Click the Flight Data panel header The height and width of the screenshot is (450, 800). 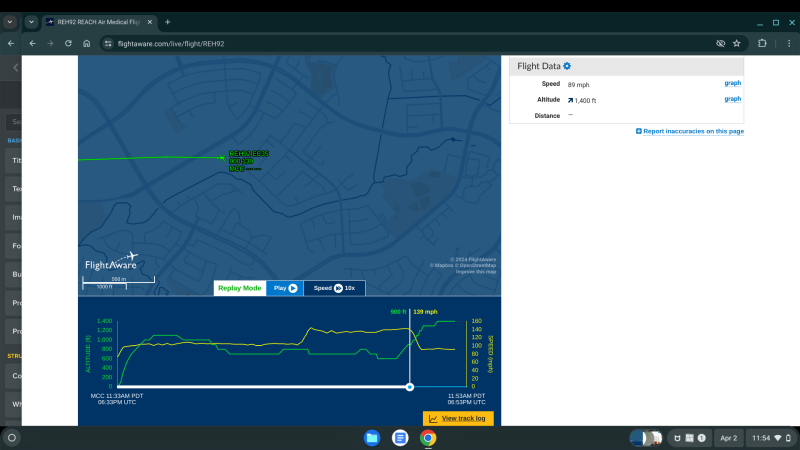pyautogui.click(x=627, y=66)
